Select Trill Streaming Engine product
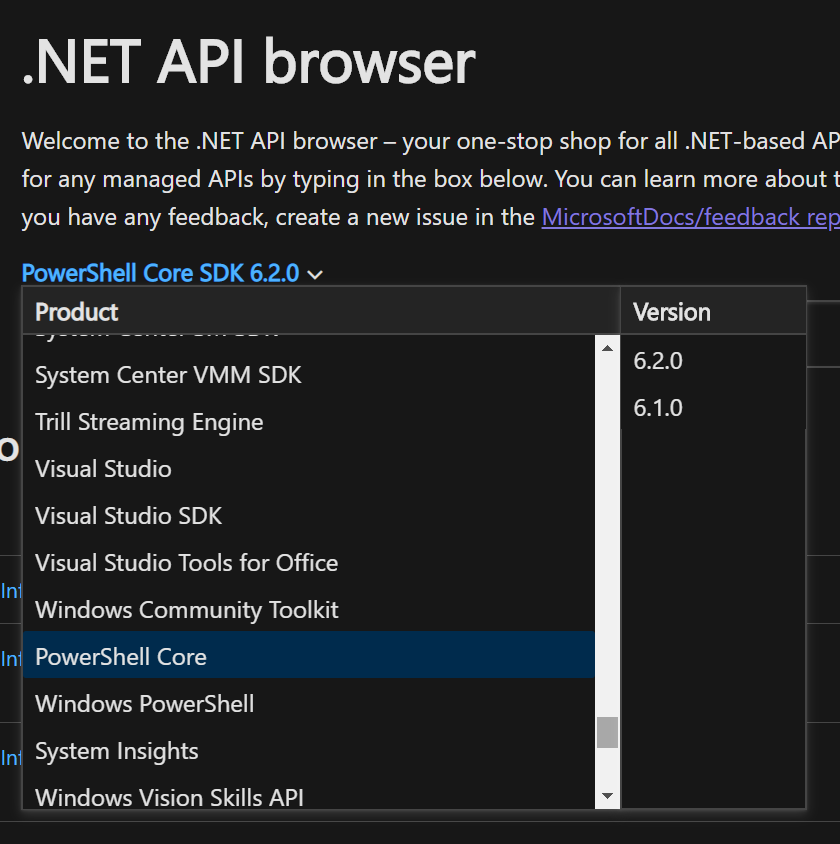 pyautogui.click(x=148, y=421)
